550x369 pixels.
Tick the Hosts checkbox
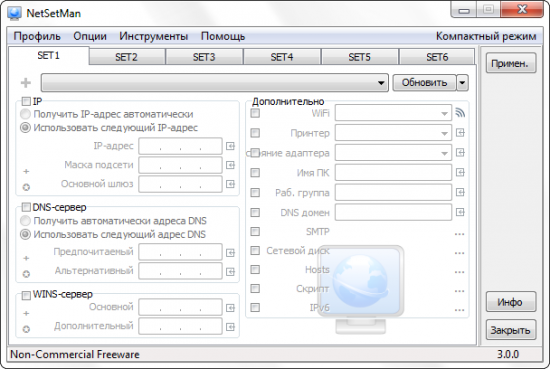coord(255,269)
